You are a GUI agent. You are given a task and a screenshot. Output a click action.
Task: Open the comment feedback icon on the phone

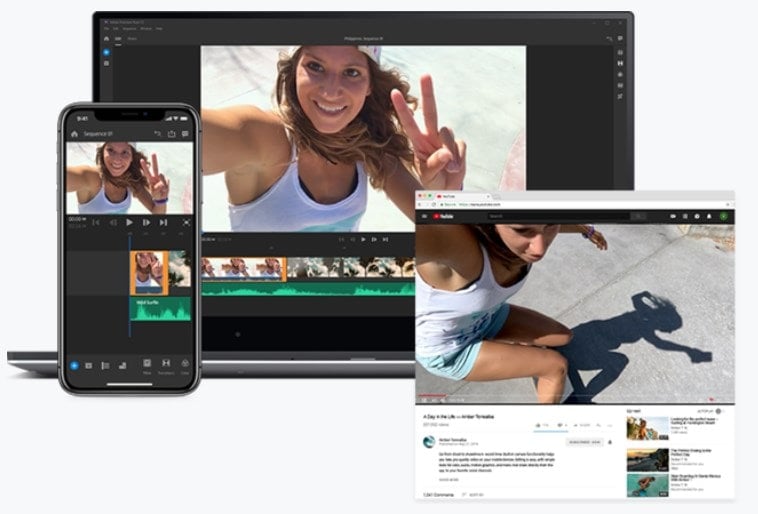(185, 134)
